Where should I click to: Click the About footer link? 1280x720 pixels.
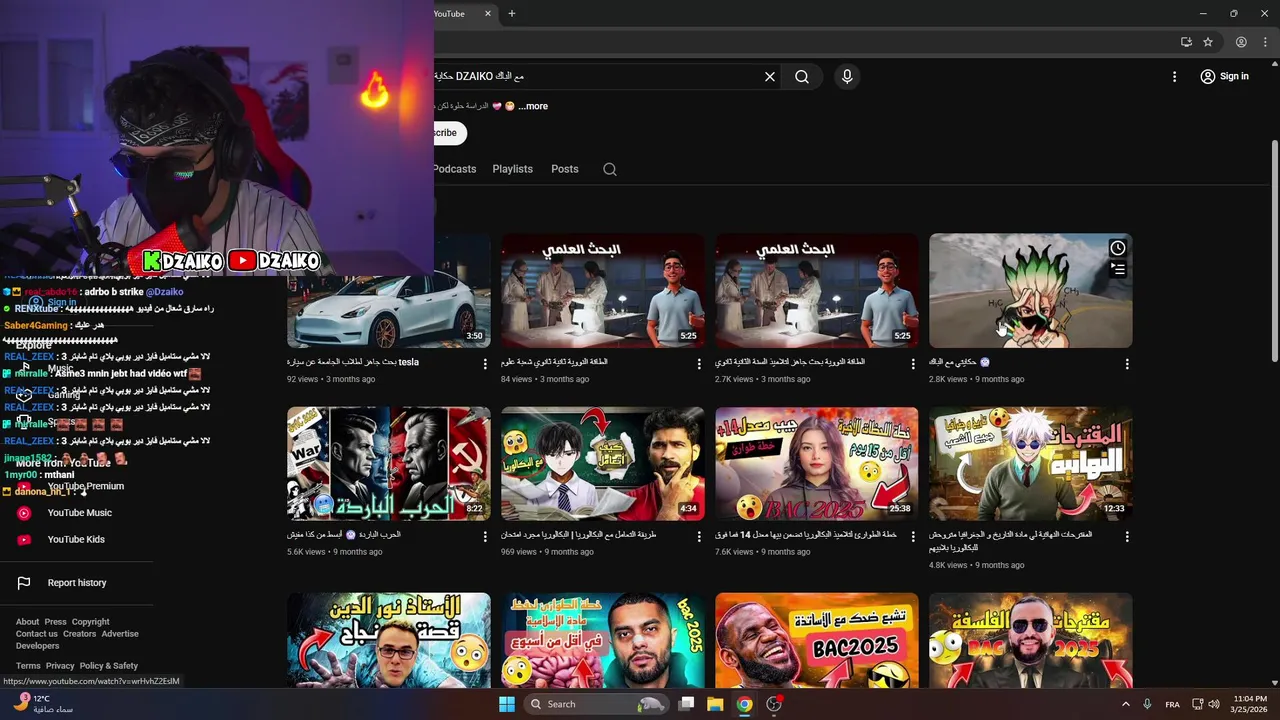(x=27, y=622)
